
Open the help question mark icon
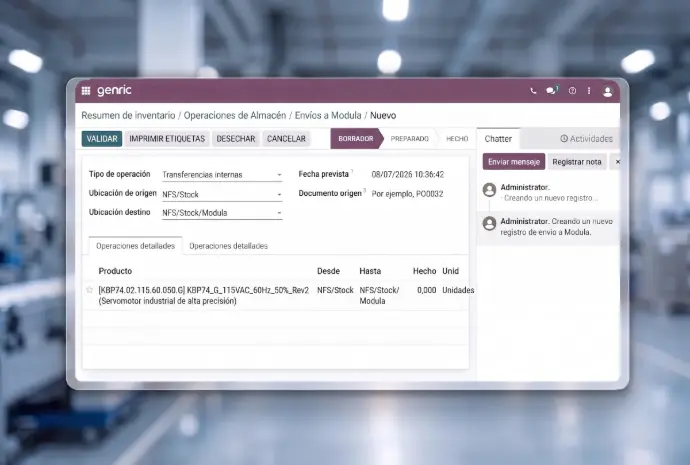572,91
